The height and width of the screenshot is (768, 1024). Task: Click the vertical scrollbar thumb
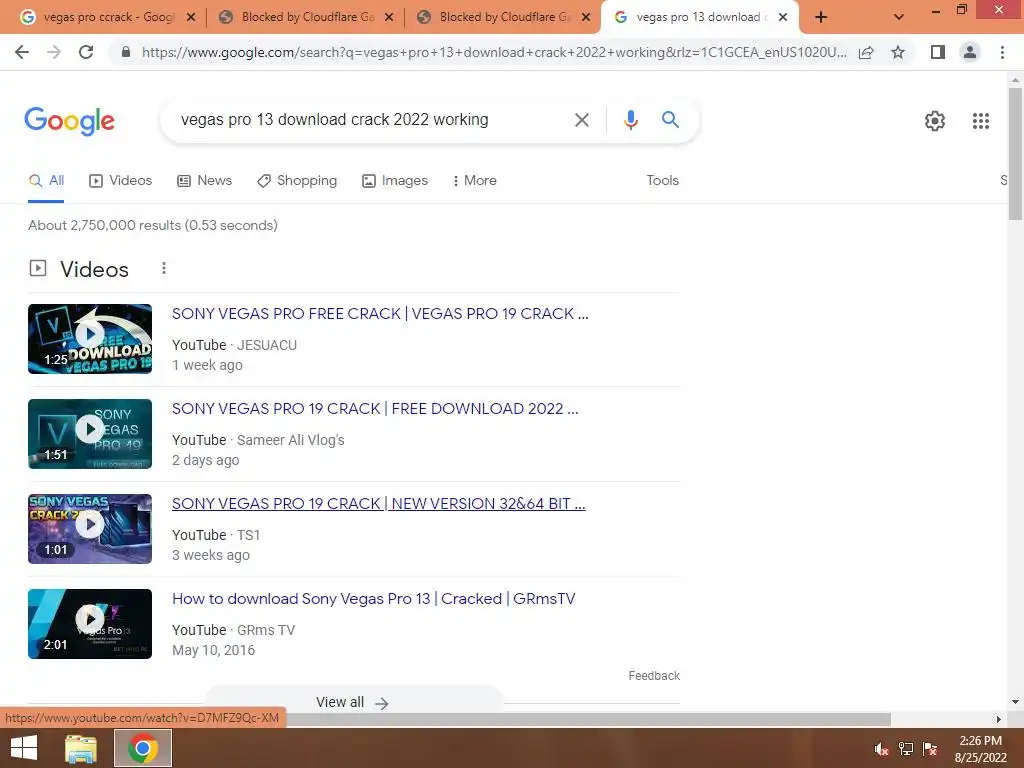pyautogui.click(x=1015, y=153)
